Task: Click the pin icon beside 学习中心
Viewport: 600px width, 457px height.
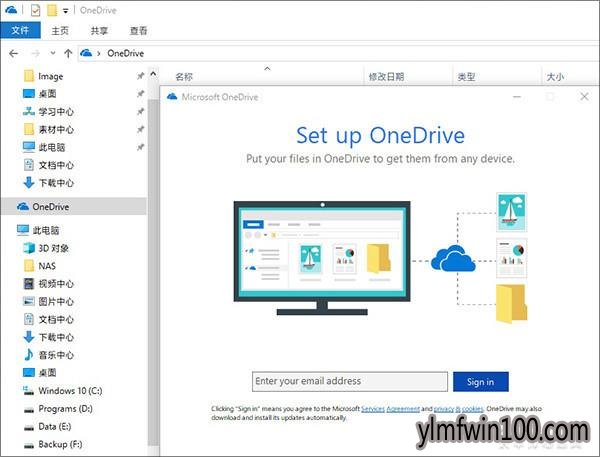Action: point(140,111)
